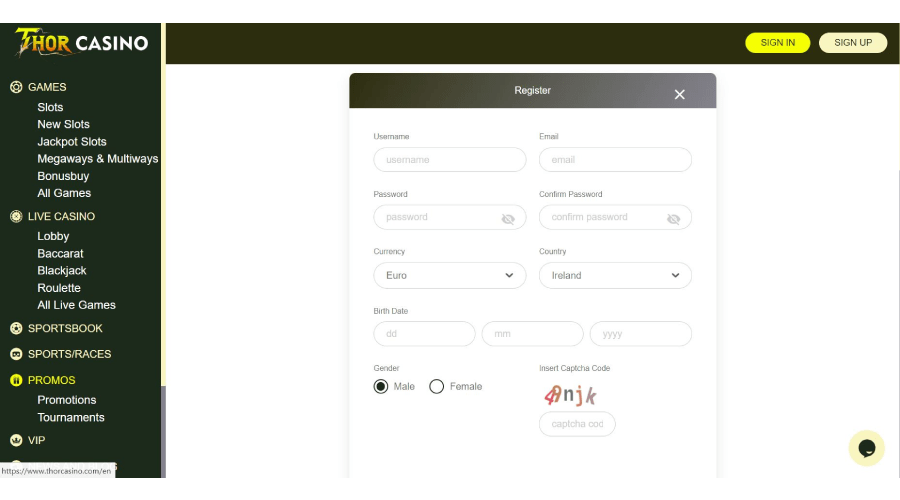Open the live chat bubble
Screen dimensions: 900x500
pos(866,448)
